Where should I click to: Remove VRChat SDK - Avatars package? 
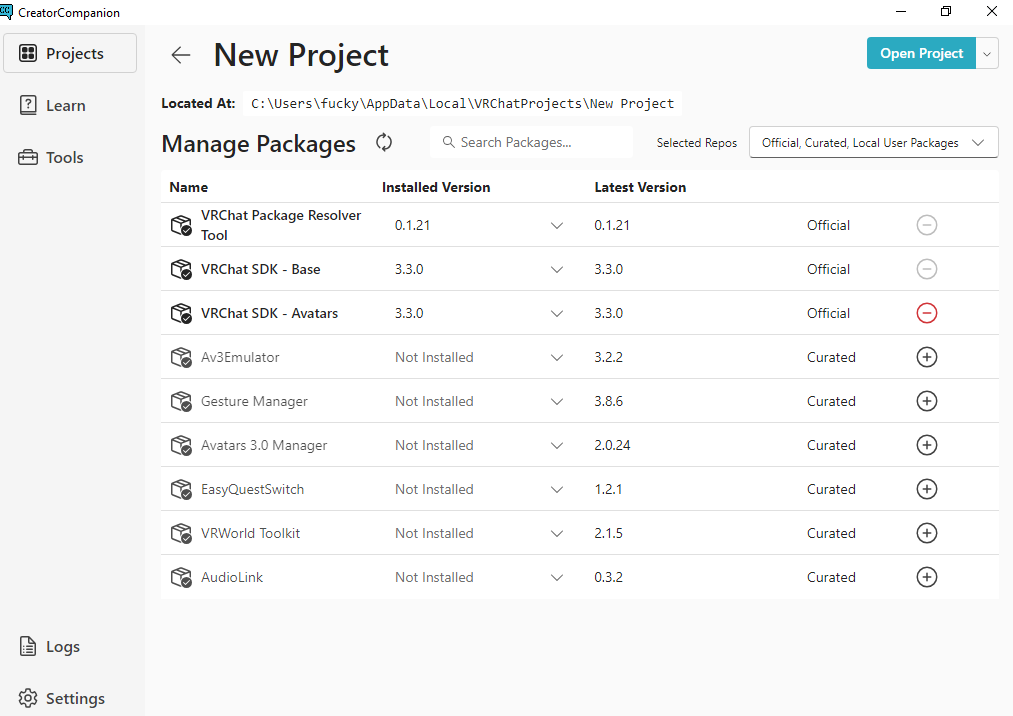926,313
